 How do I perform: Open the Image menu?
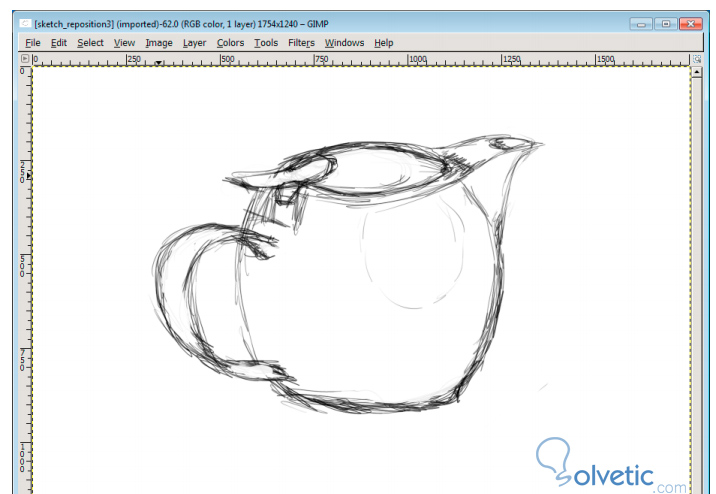[x=159, y=43]
